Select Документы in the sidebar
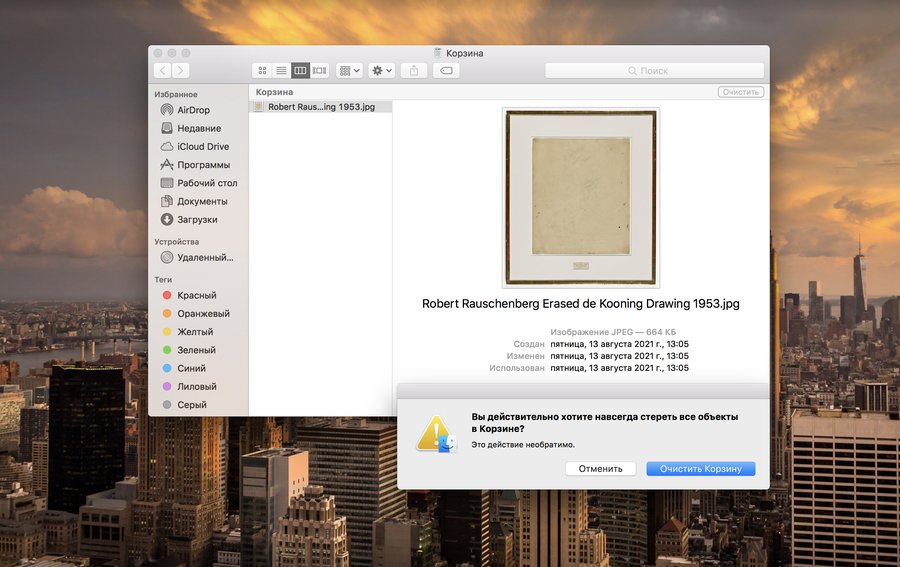Image resolution: width=900 pixels, height=567 pixels. point(202,201)
